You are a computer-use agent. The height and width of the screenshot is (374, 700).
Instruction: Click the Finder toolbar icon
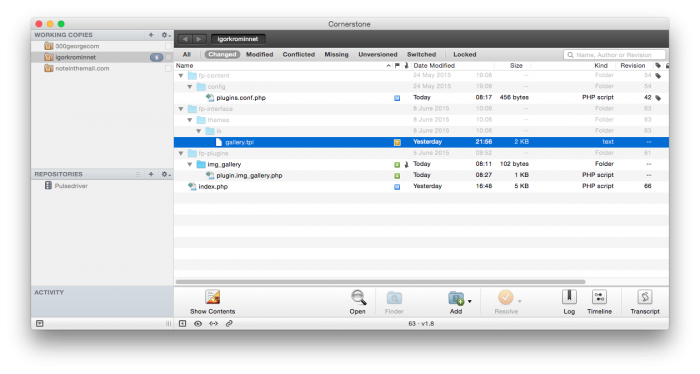pyautogui.click(x=394, y=297)
